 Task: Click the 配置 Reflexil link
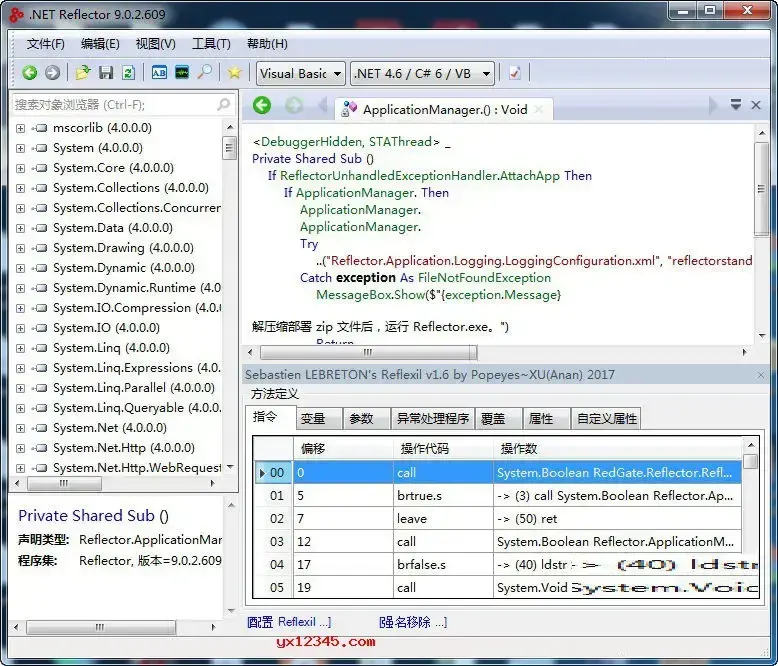coord(289,622)
